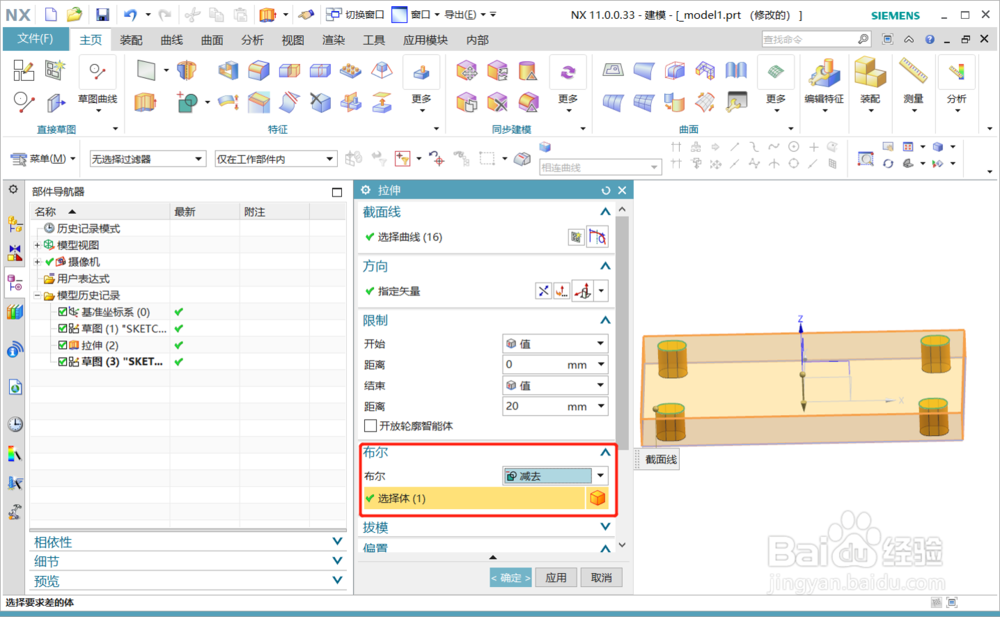Click the 应用 button
The height and width of the screenshot is (617, 1000).
tap(555, 577)
